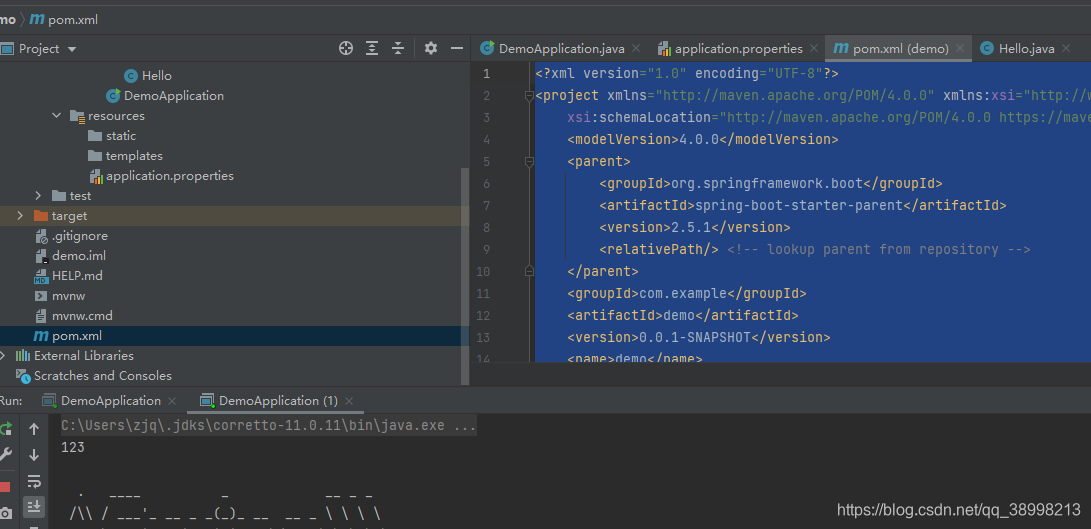Fold the project tag at line 2

tap(529, 96)
